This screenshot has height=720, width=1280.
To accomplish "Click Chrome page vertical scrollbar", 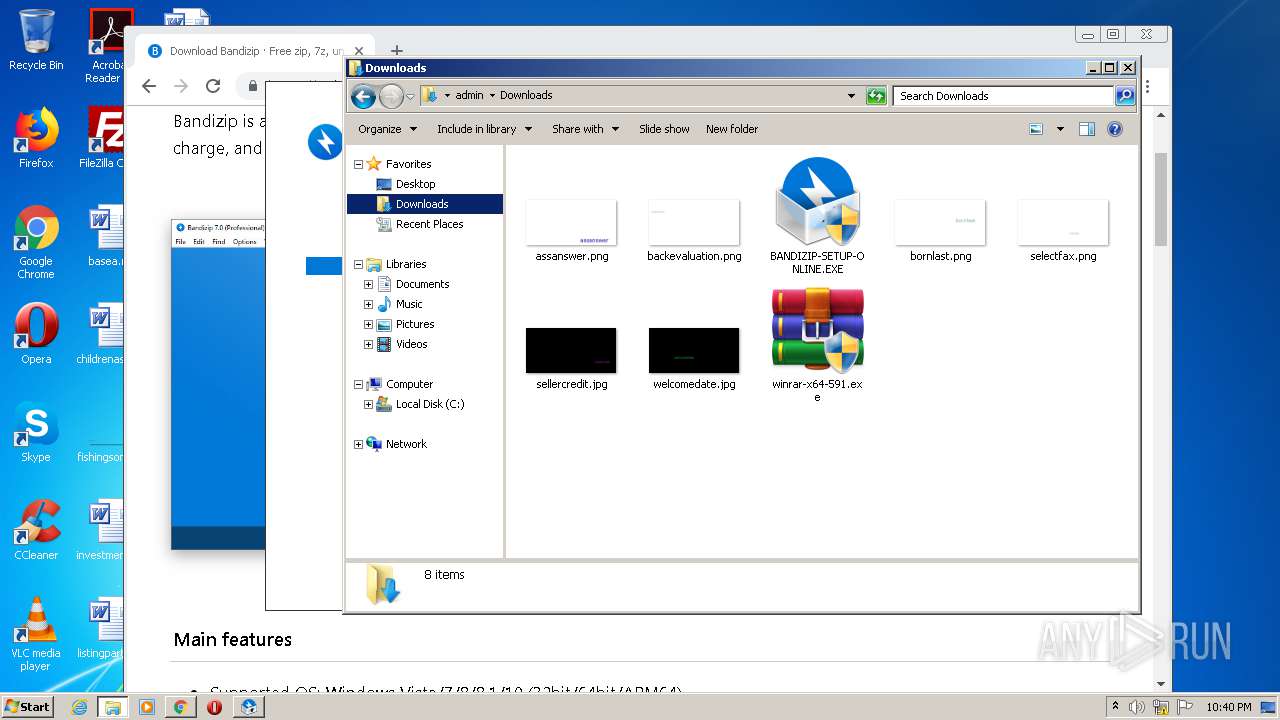I will pos(1161,200).
